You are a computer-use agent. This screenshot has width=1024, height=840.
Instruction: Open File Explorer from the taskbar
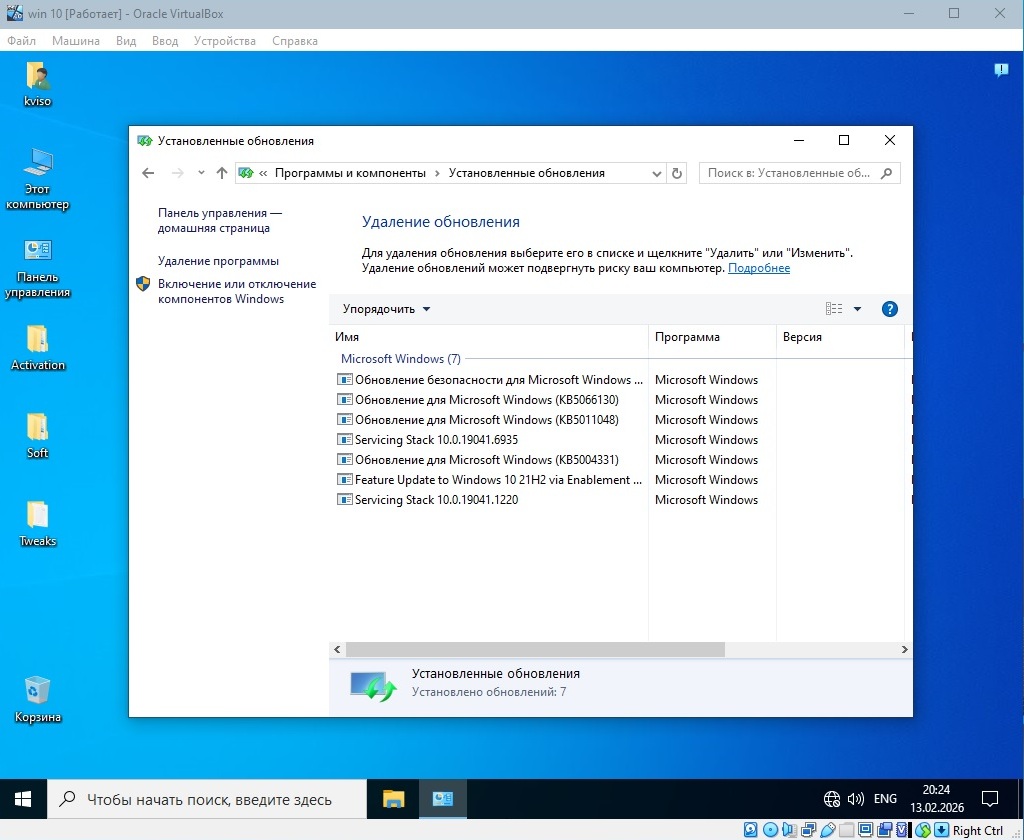(394, 799)
